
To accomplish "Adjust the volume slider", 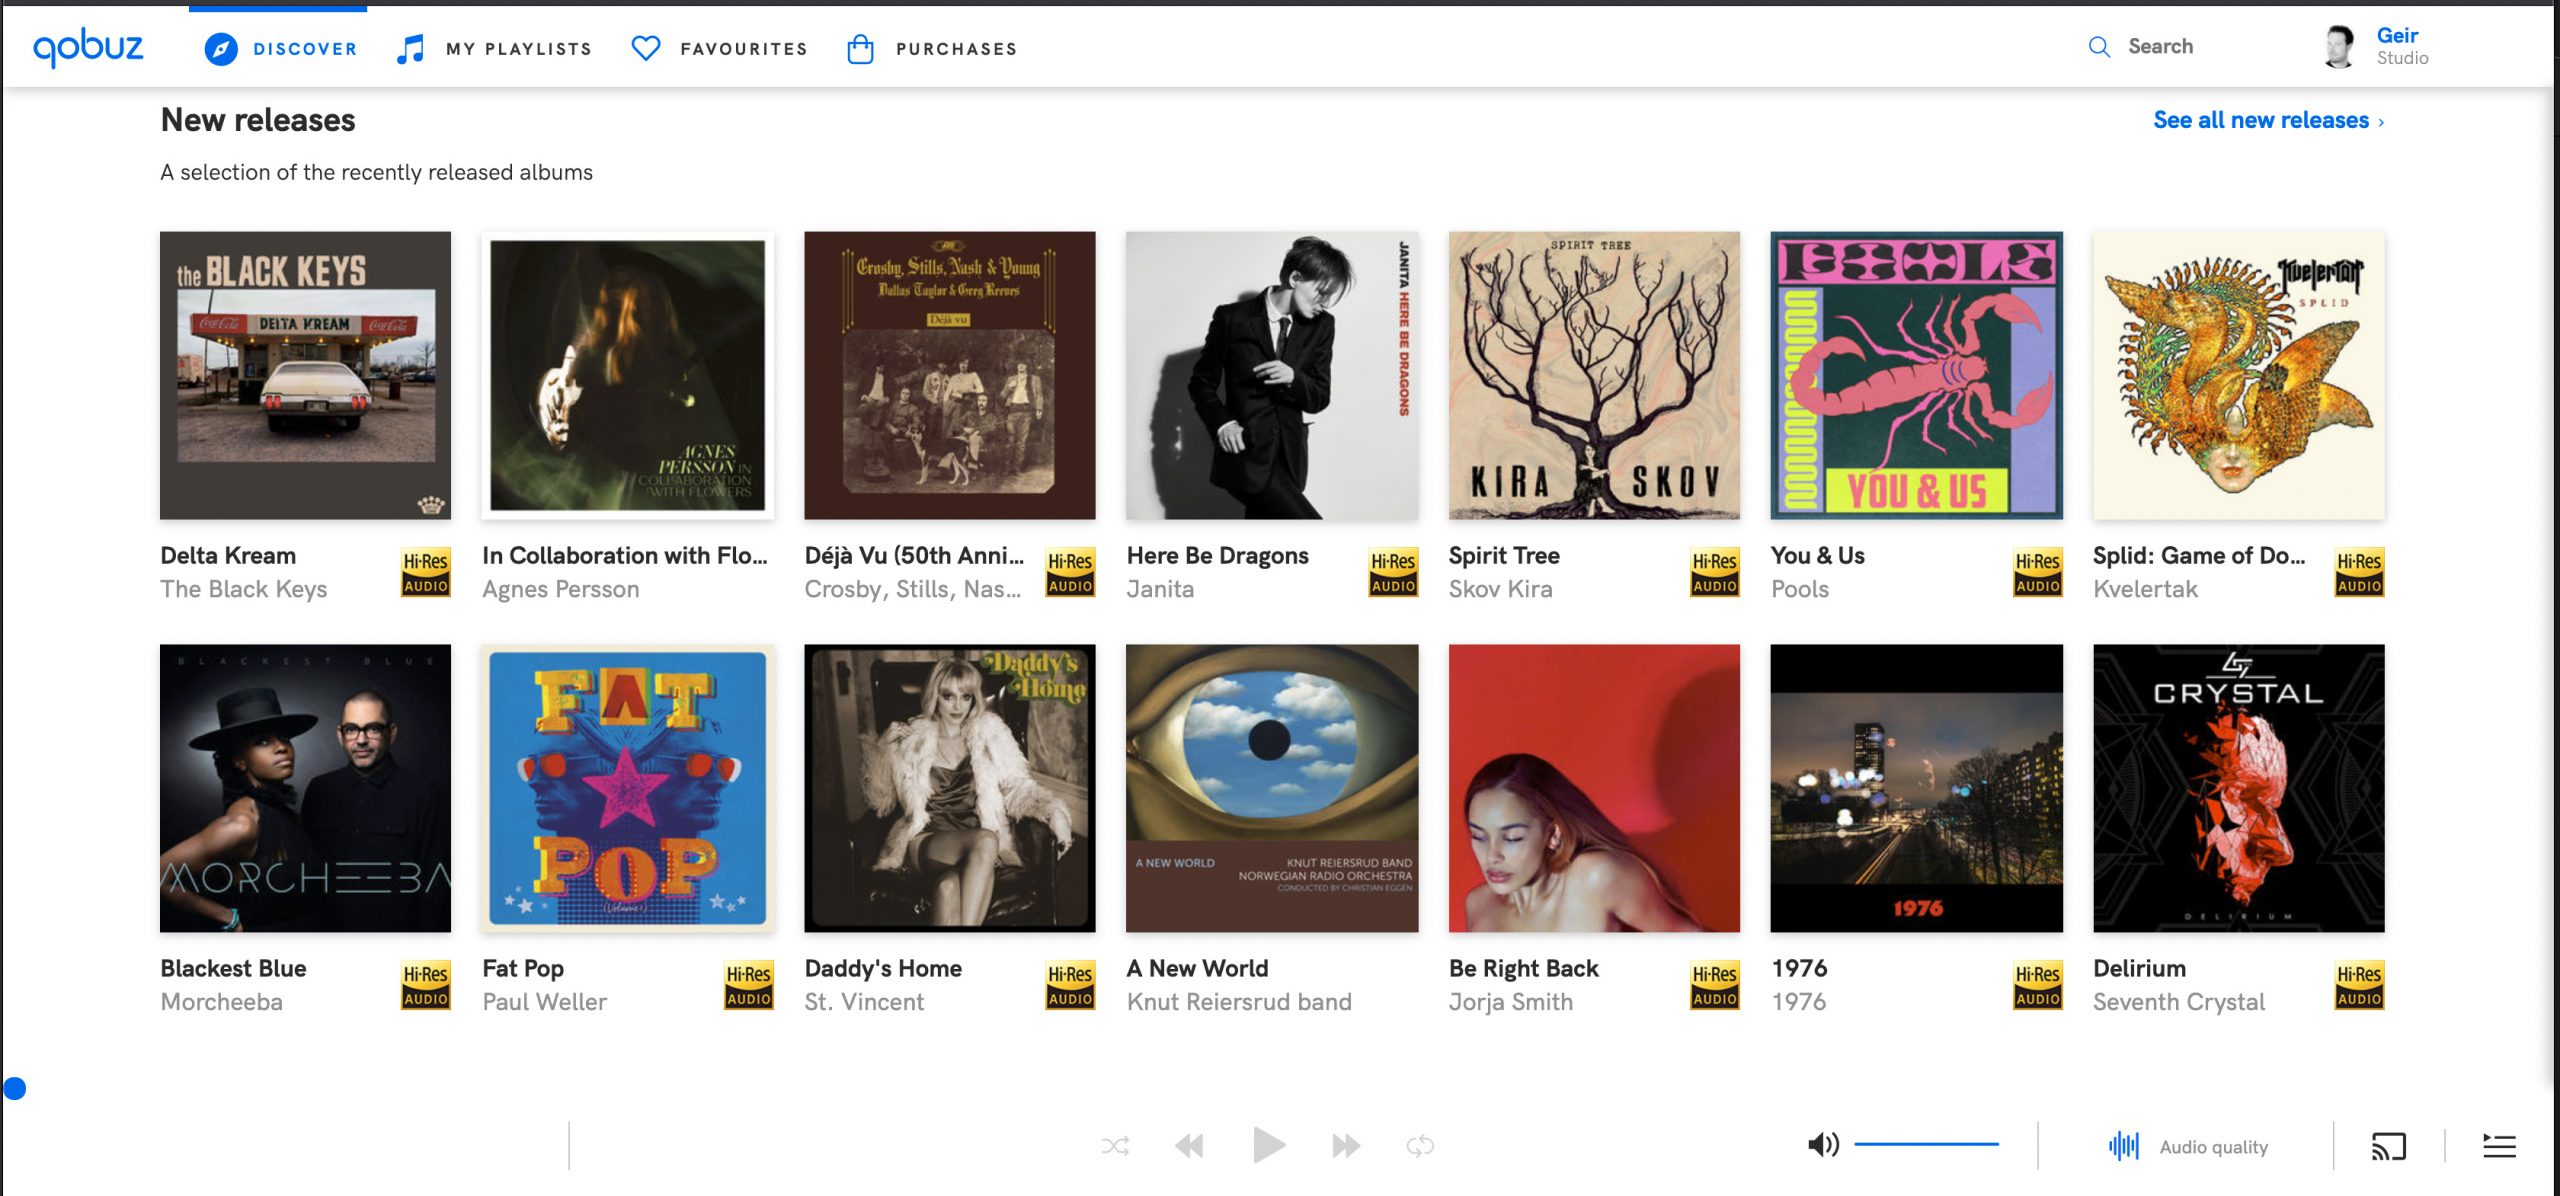I will click(1926, 1144).
